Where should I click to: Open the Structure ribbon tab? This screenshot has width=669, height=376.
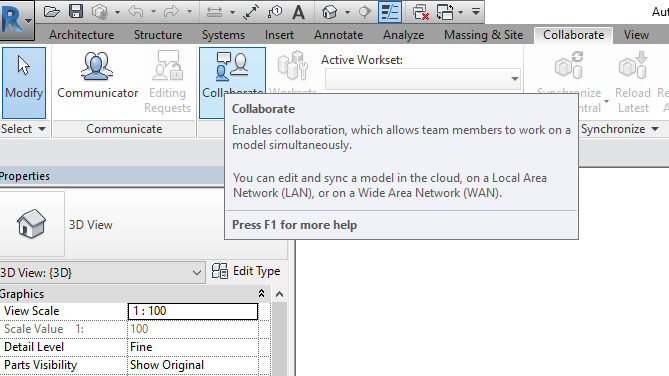point(158,35)
